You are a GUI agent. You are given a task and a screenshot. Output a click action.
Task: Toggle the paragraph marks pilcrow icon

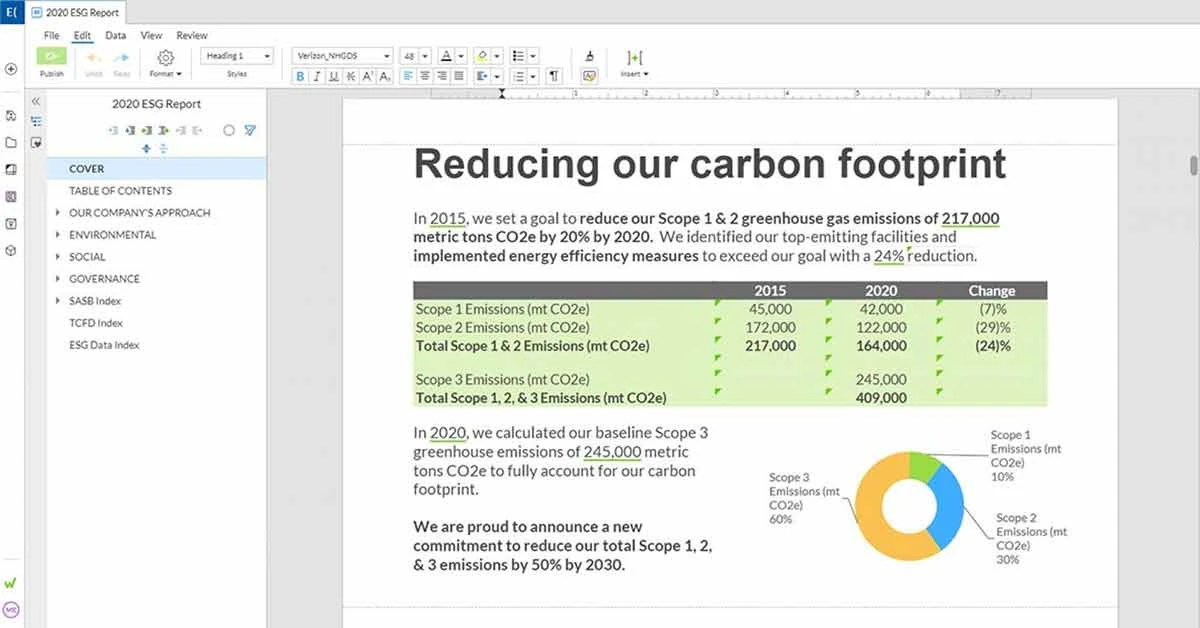[553, 76]
